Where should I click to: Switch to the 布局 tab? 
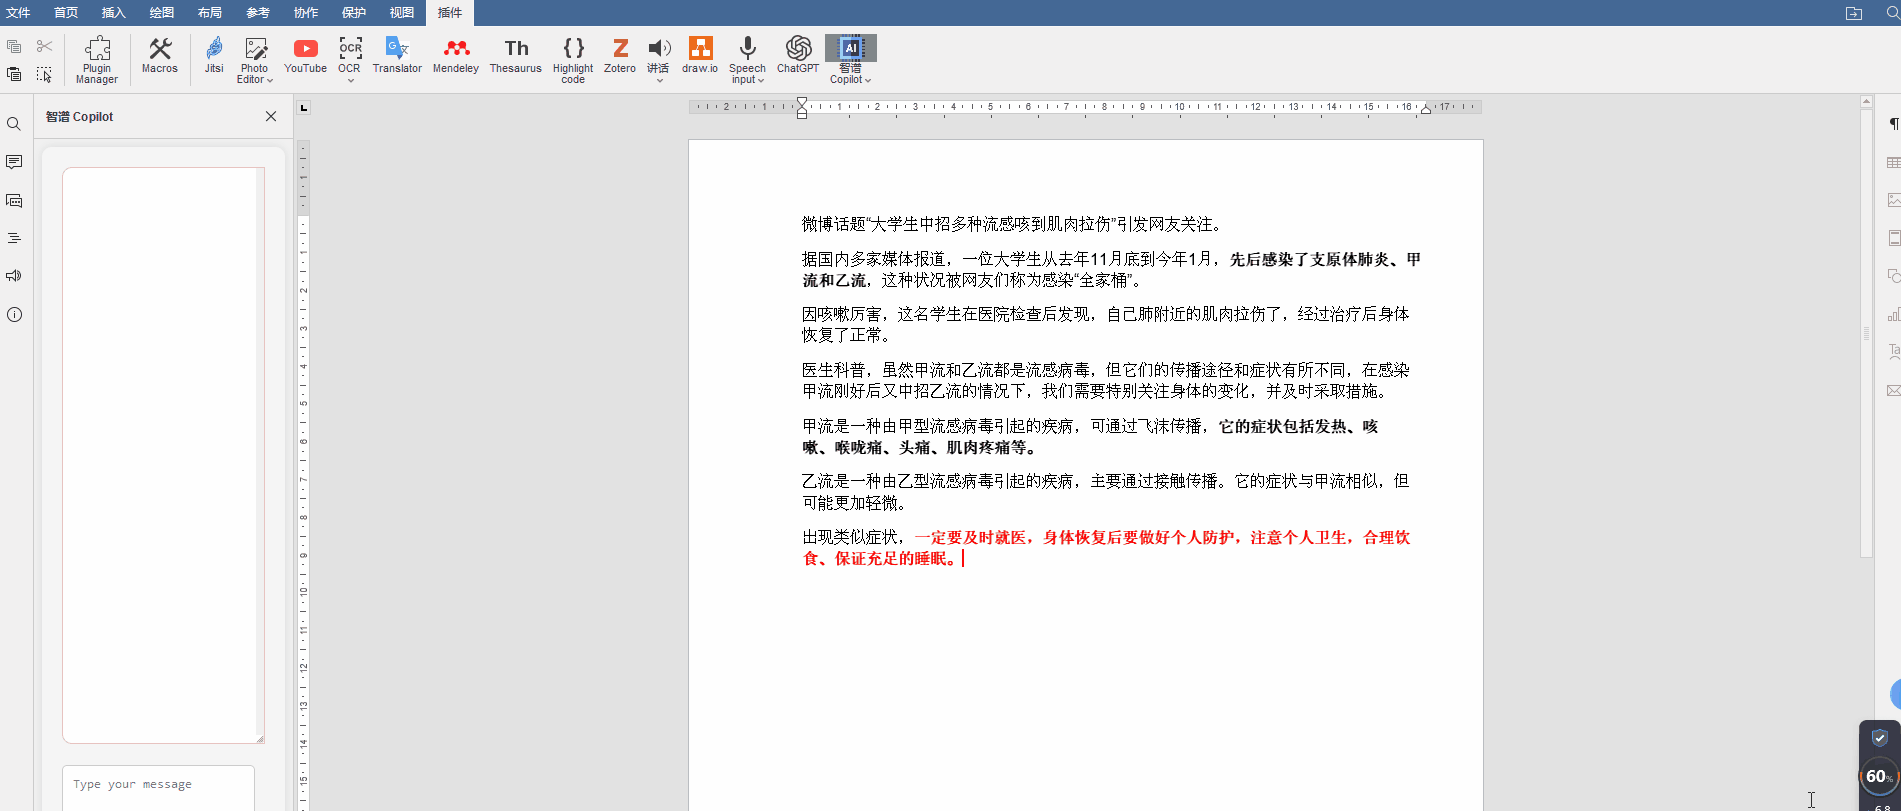tap(210, 13)
